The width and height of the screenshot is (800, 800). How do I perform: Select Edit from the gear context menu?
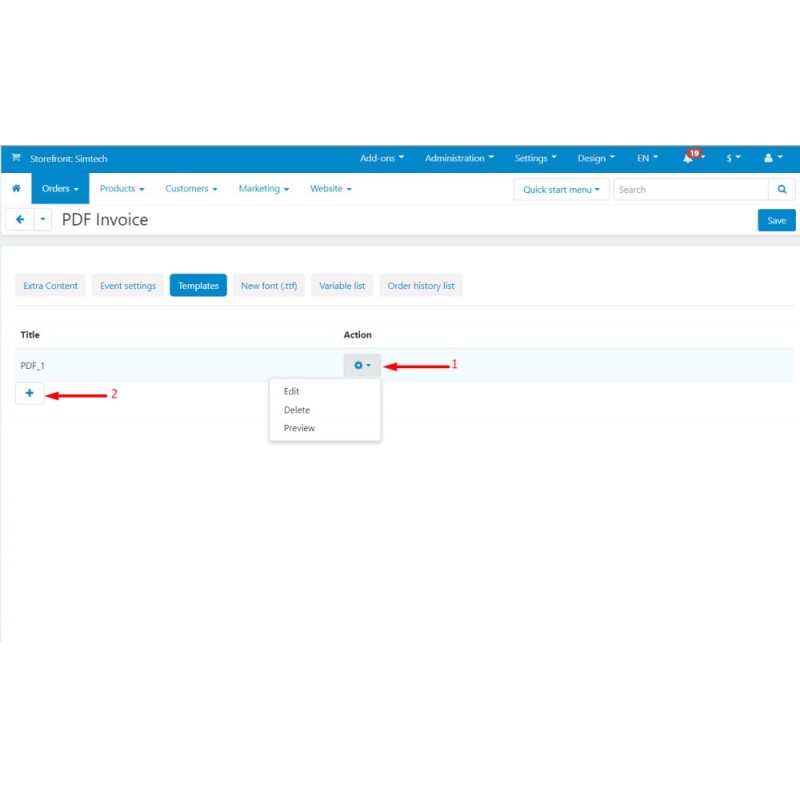(x=291, y=391)
